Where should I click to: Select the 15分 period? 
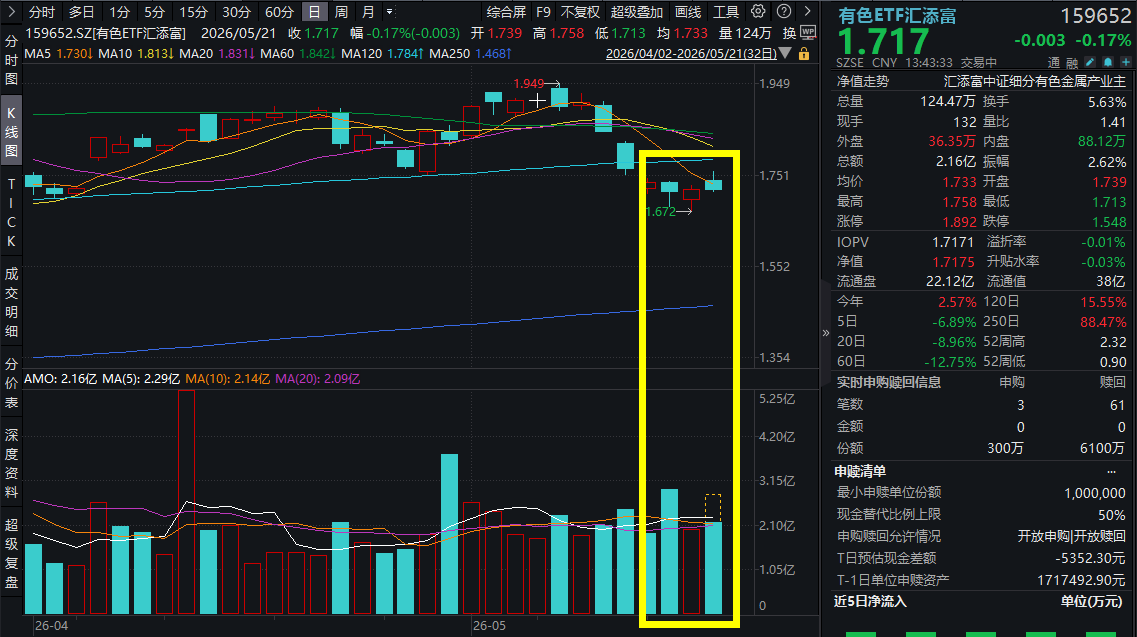click(x=194, y=12)
